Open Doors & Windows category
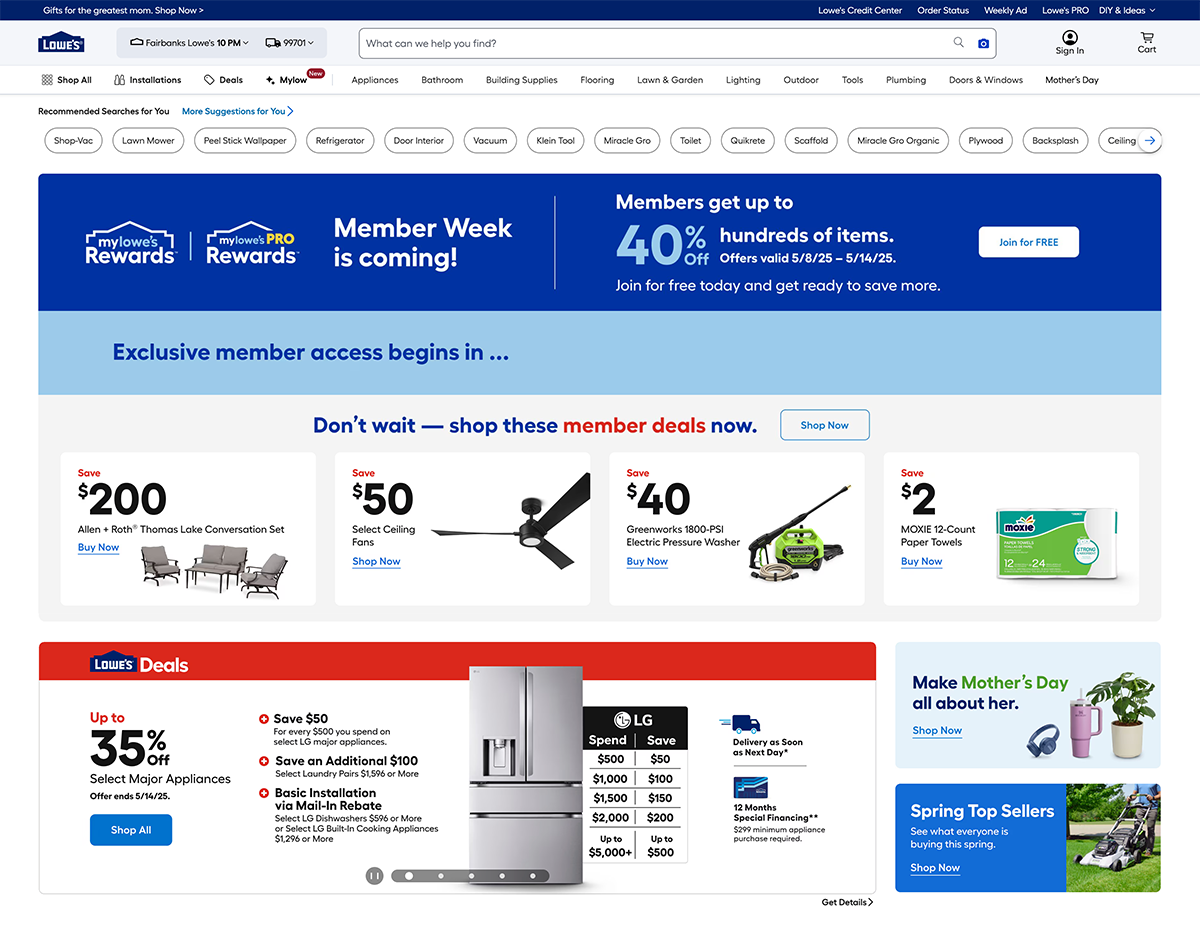The height and width of the screenshot is (927, 1200). 986,80
